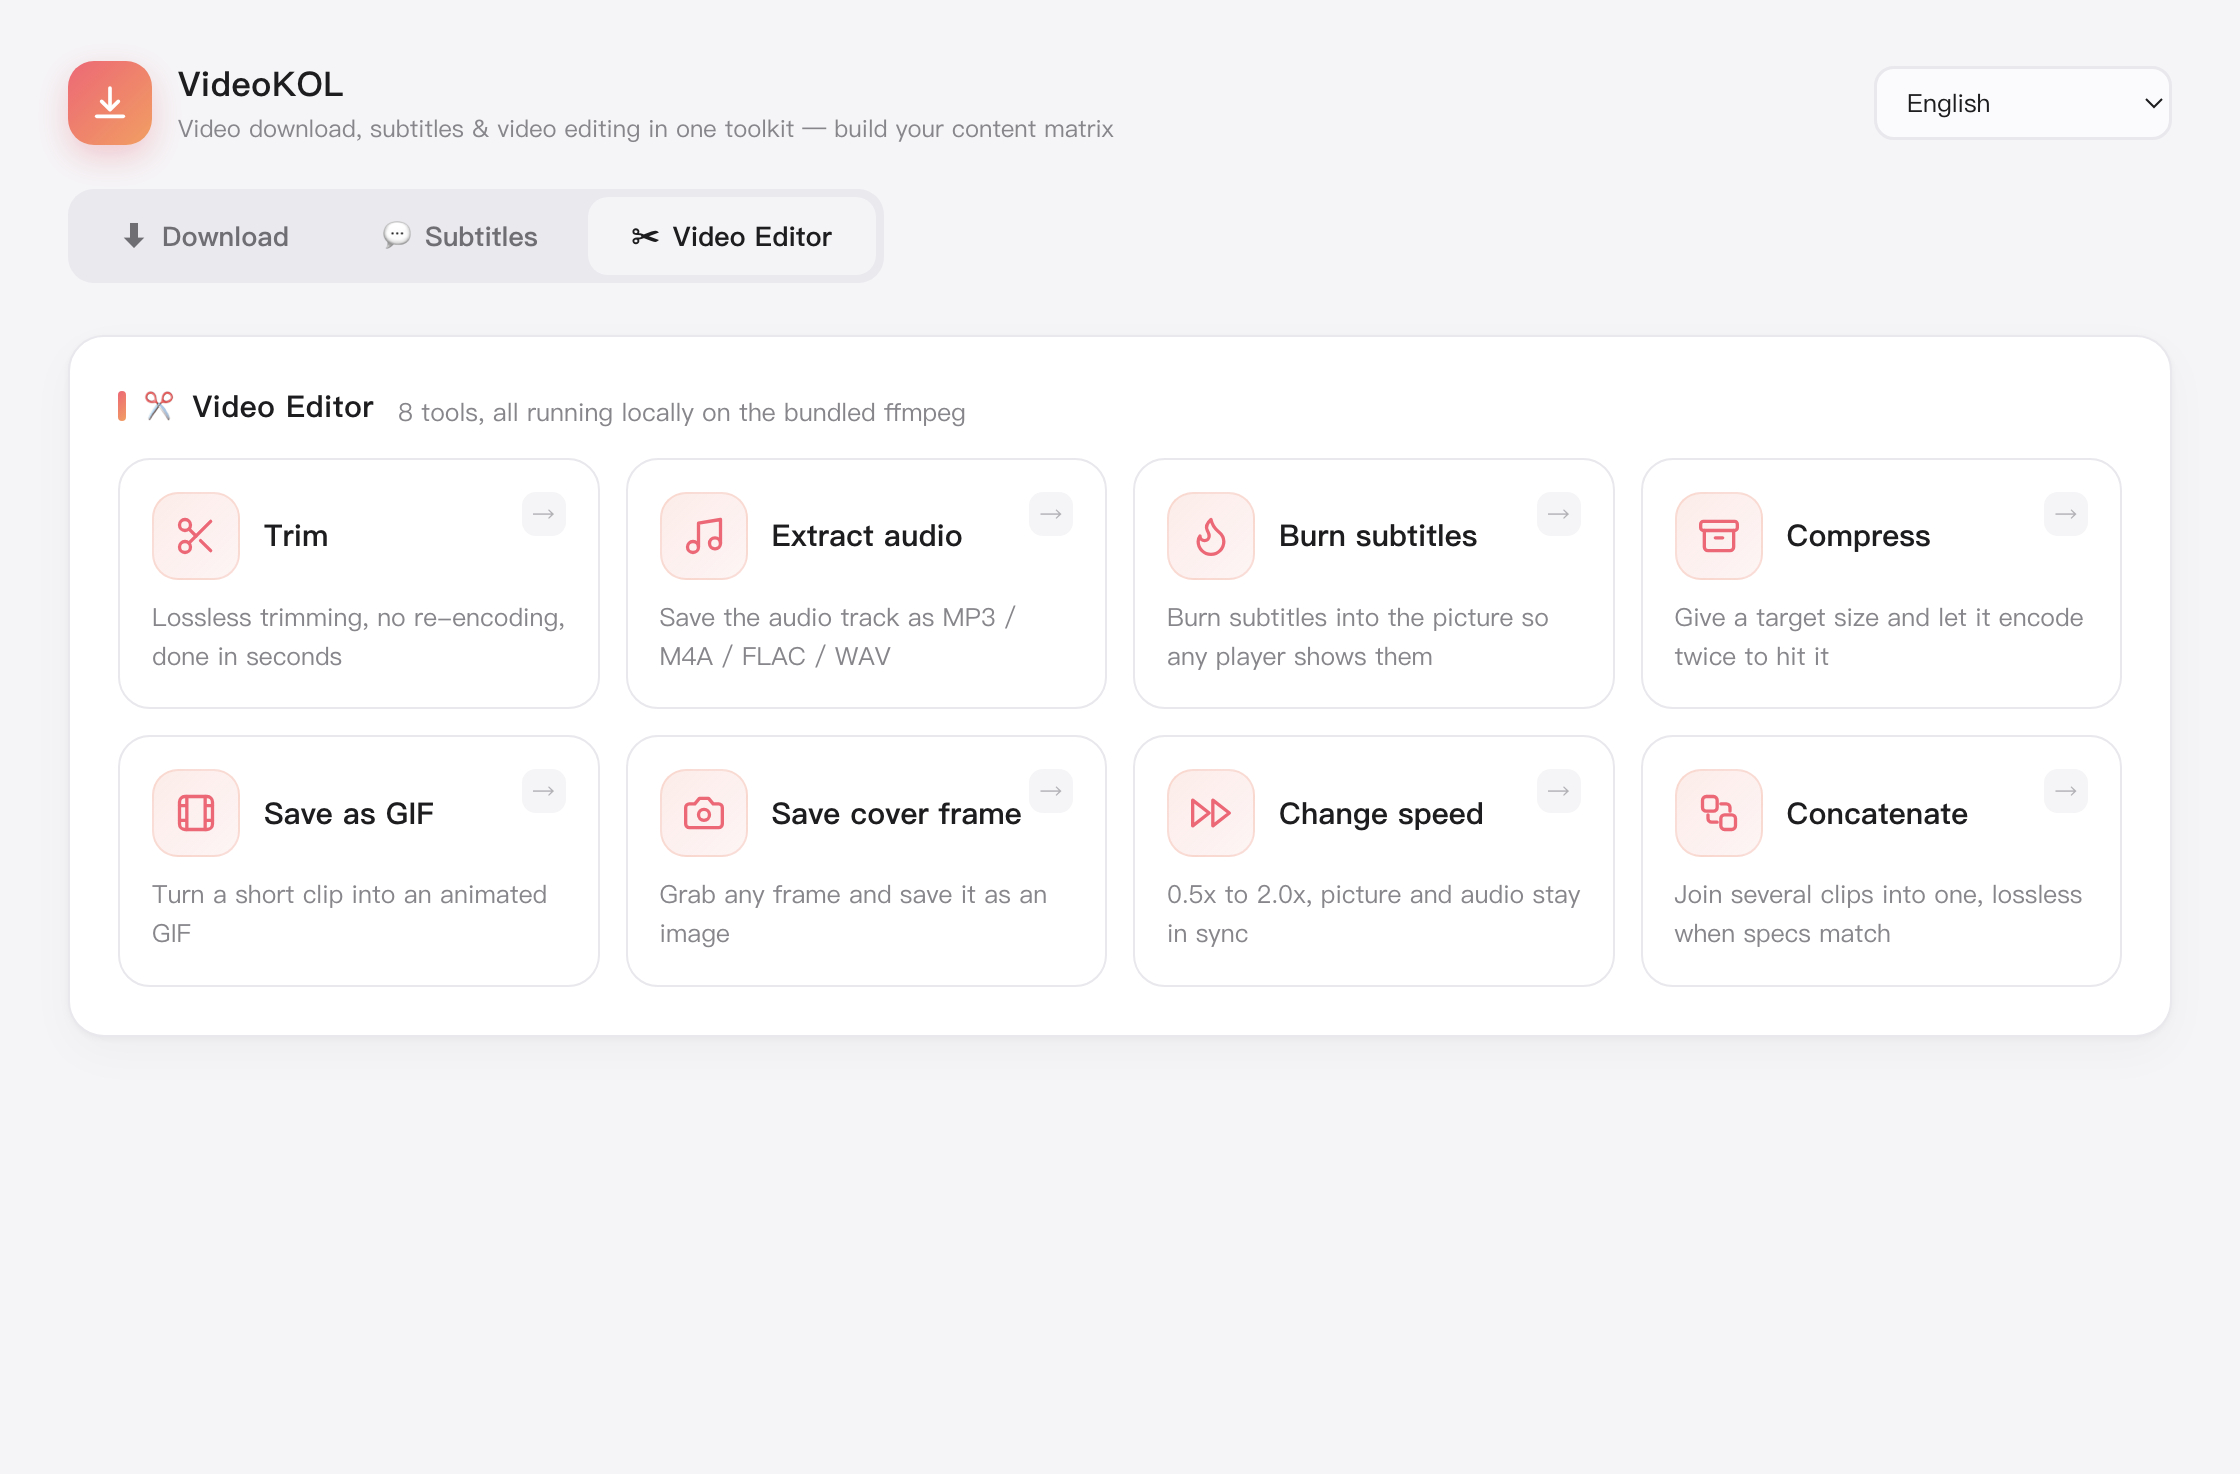
Task: Switch to the Subtitles tab
Action: tap(460, 236)
